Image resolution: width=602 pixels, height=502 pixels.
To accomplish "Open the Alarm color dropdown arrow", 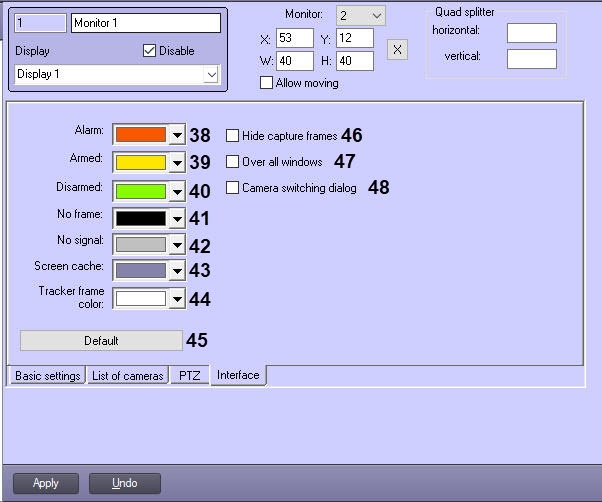I will [x=177, y=135].
